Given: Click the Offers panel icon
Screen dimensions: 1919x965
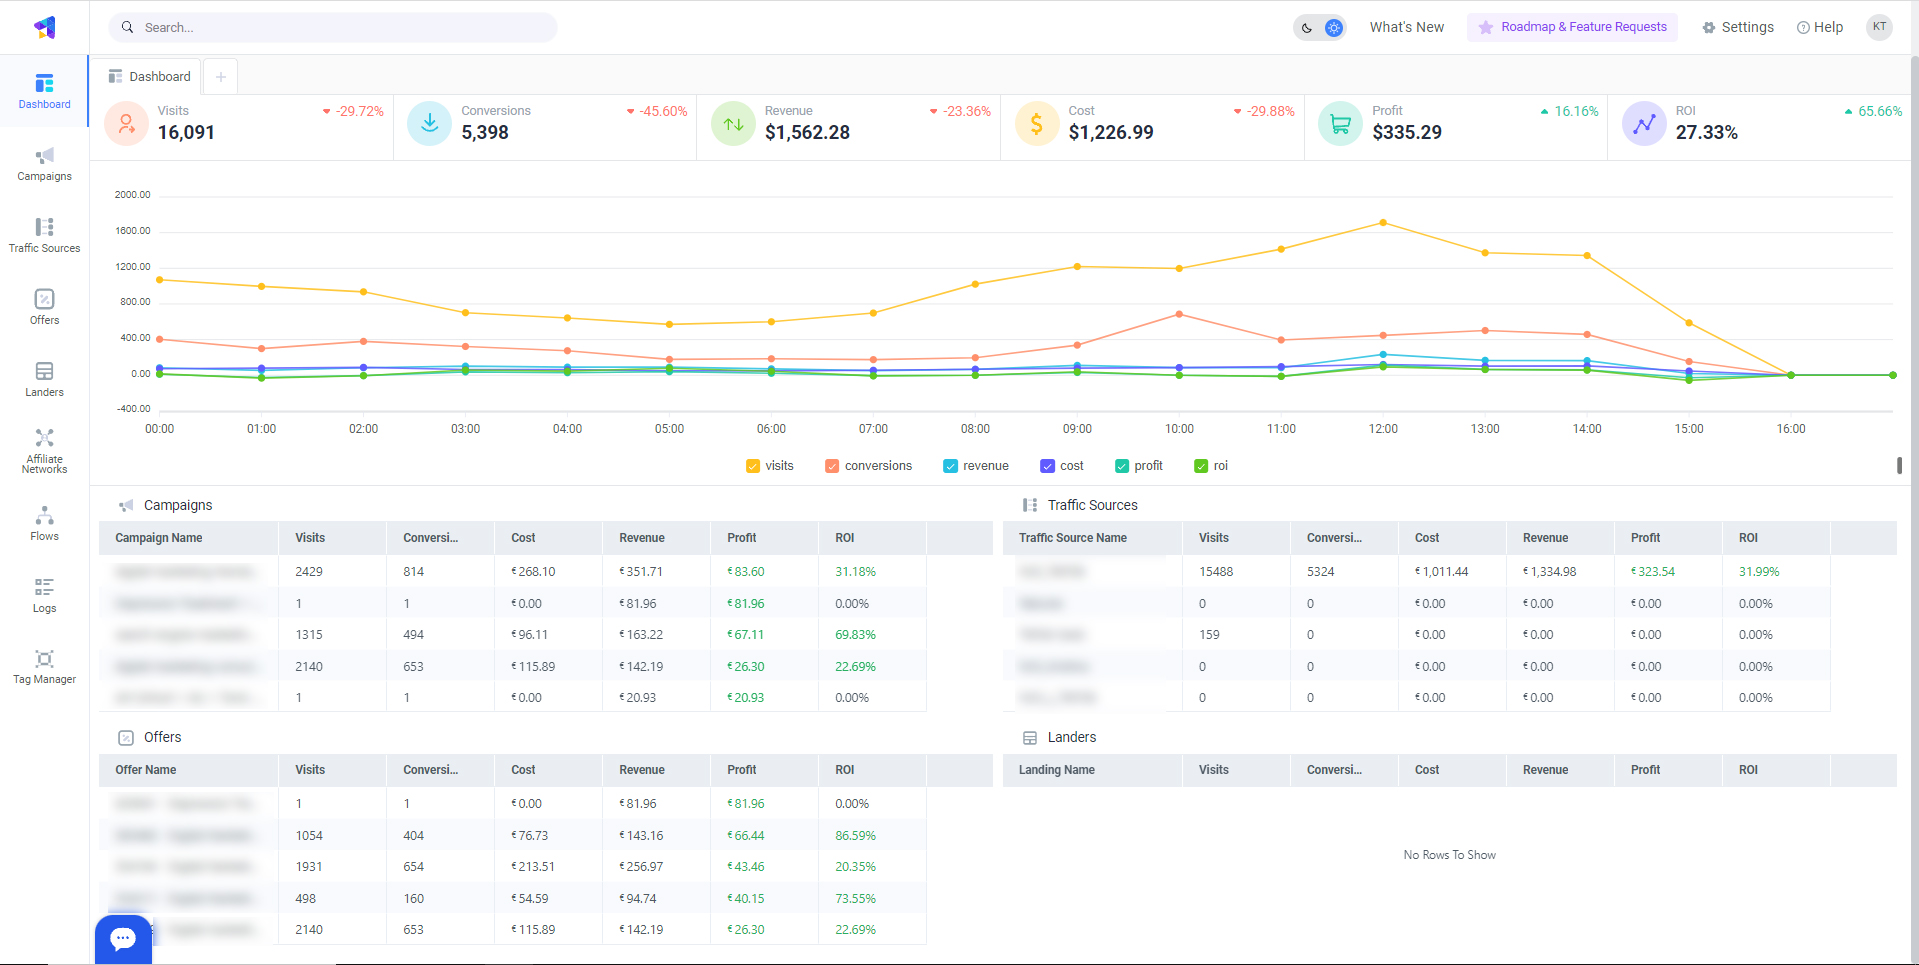Looking at the screenshot, I should (126, 738).
